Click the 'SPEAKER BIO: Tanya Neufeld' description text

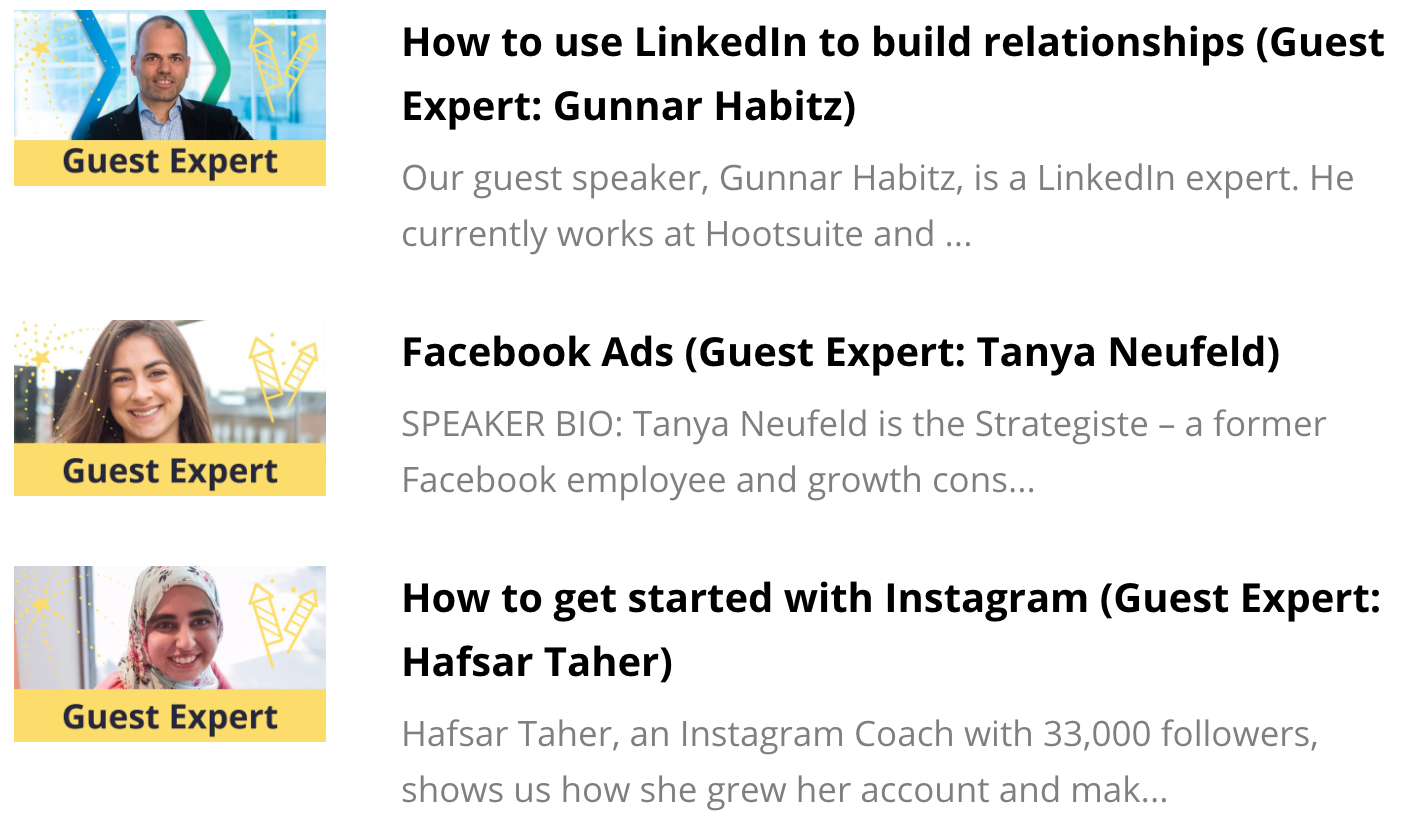pos(863,452)
